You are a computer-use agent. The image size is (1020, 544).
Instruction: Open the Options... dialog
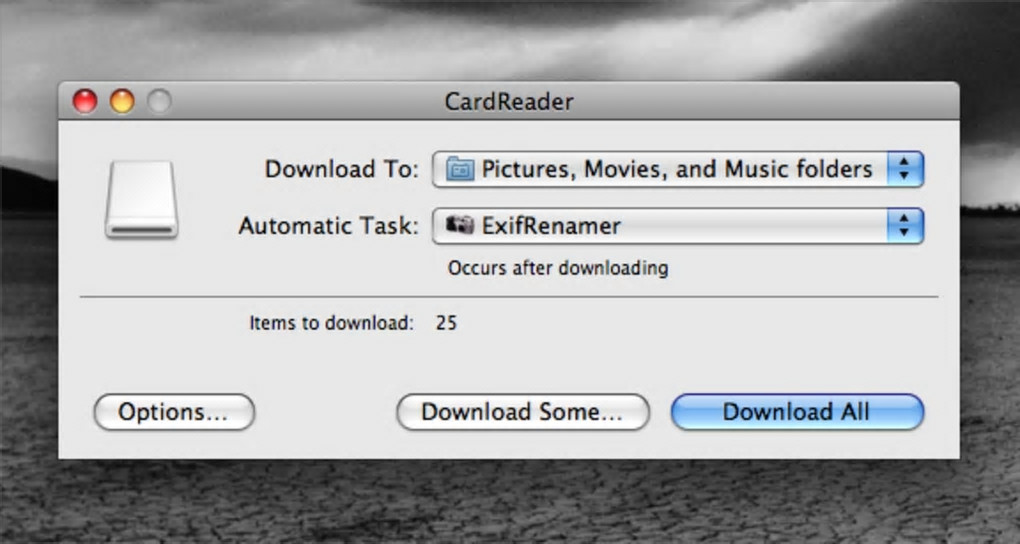174,412
